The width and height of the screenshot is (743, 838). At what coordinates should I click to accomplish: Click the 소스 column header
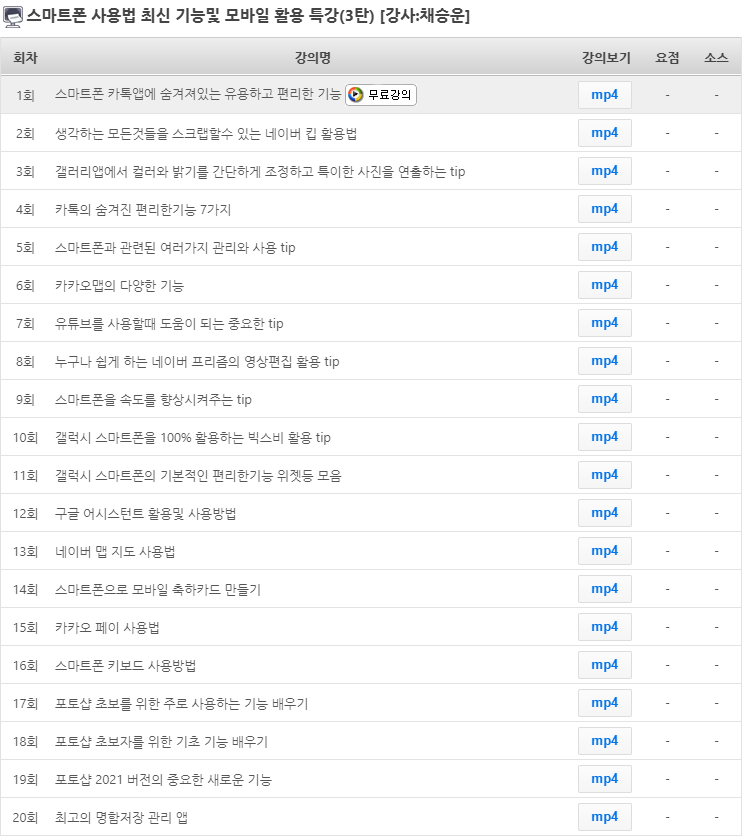click(716, 57)
